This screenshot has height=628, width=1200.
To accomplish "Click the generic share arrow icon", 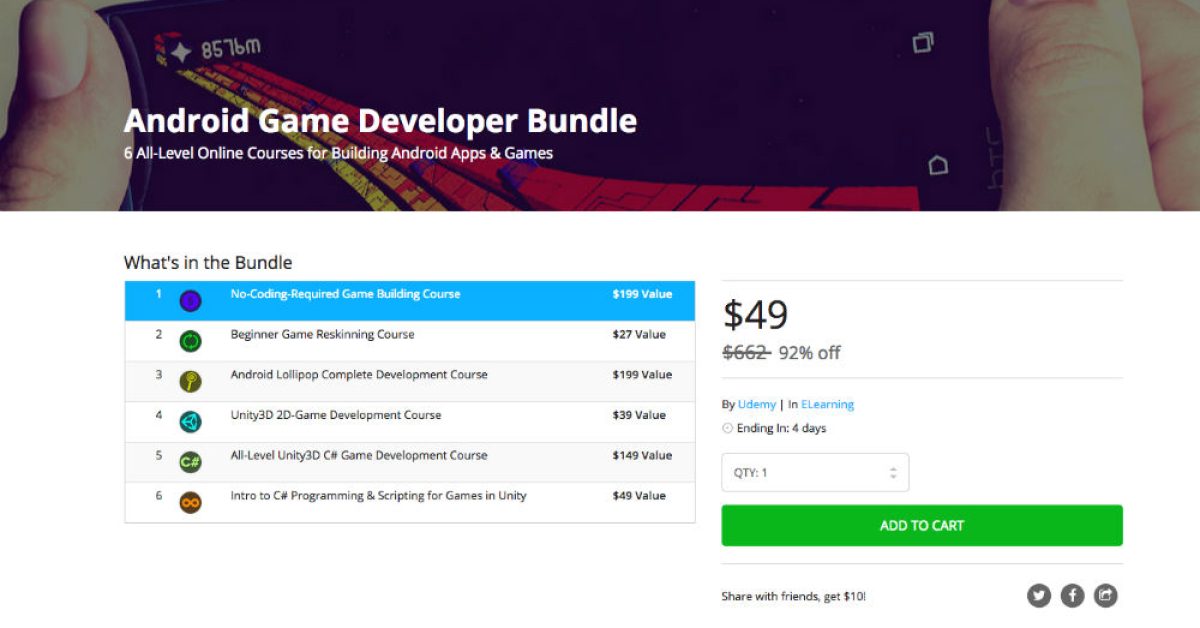I will pyautogui.click(x=1105, y=596).
